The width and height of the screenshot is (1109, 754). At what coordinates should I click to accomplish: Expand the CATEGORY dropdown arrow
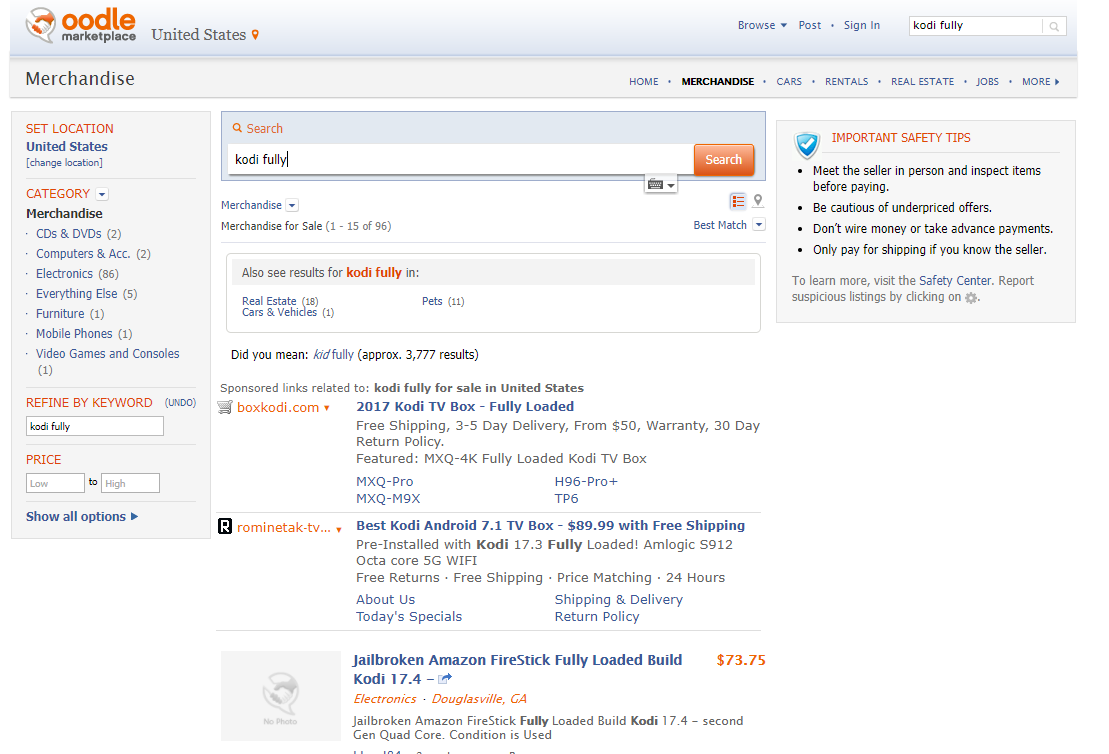coord(102,194)
